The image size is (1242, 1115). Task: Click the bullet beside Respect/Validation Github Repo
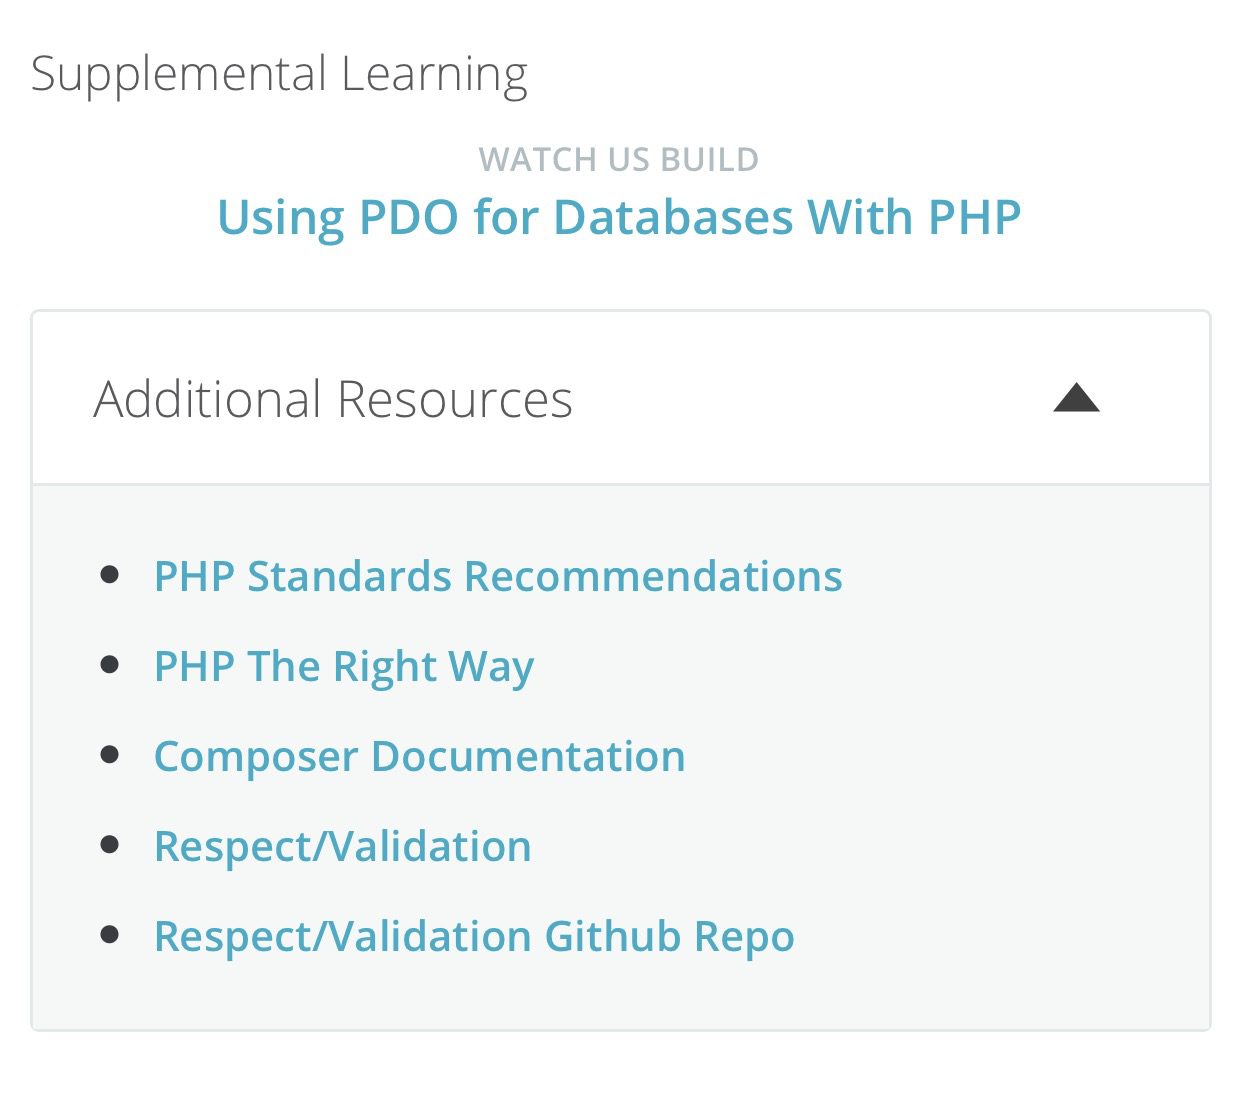click(113, 936)
